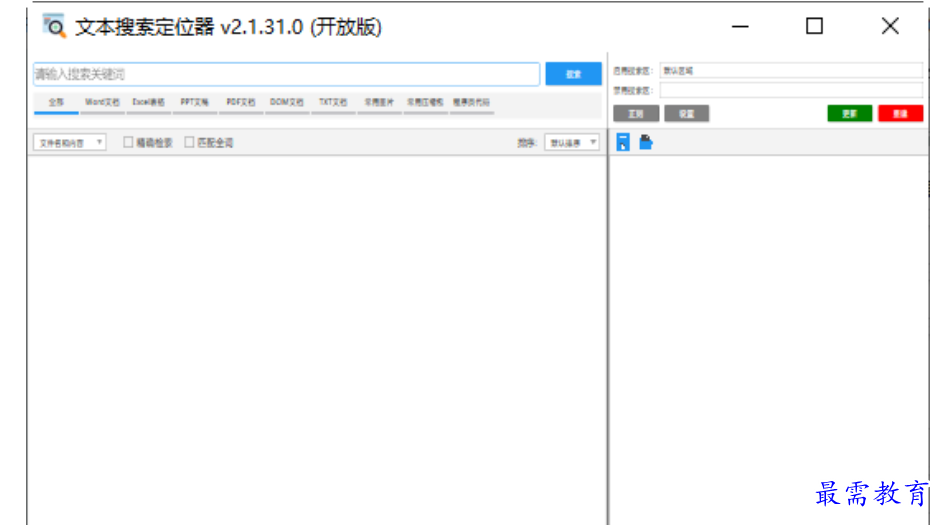
Task: Switch to the 程序员代码 tab
Action: tap(471, 103)
